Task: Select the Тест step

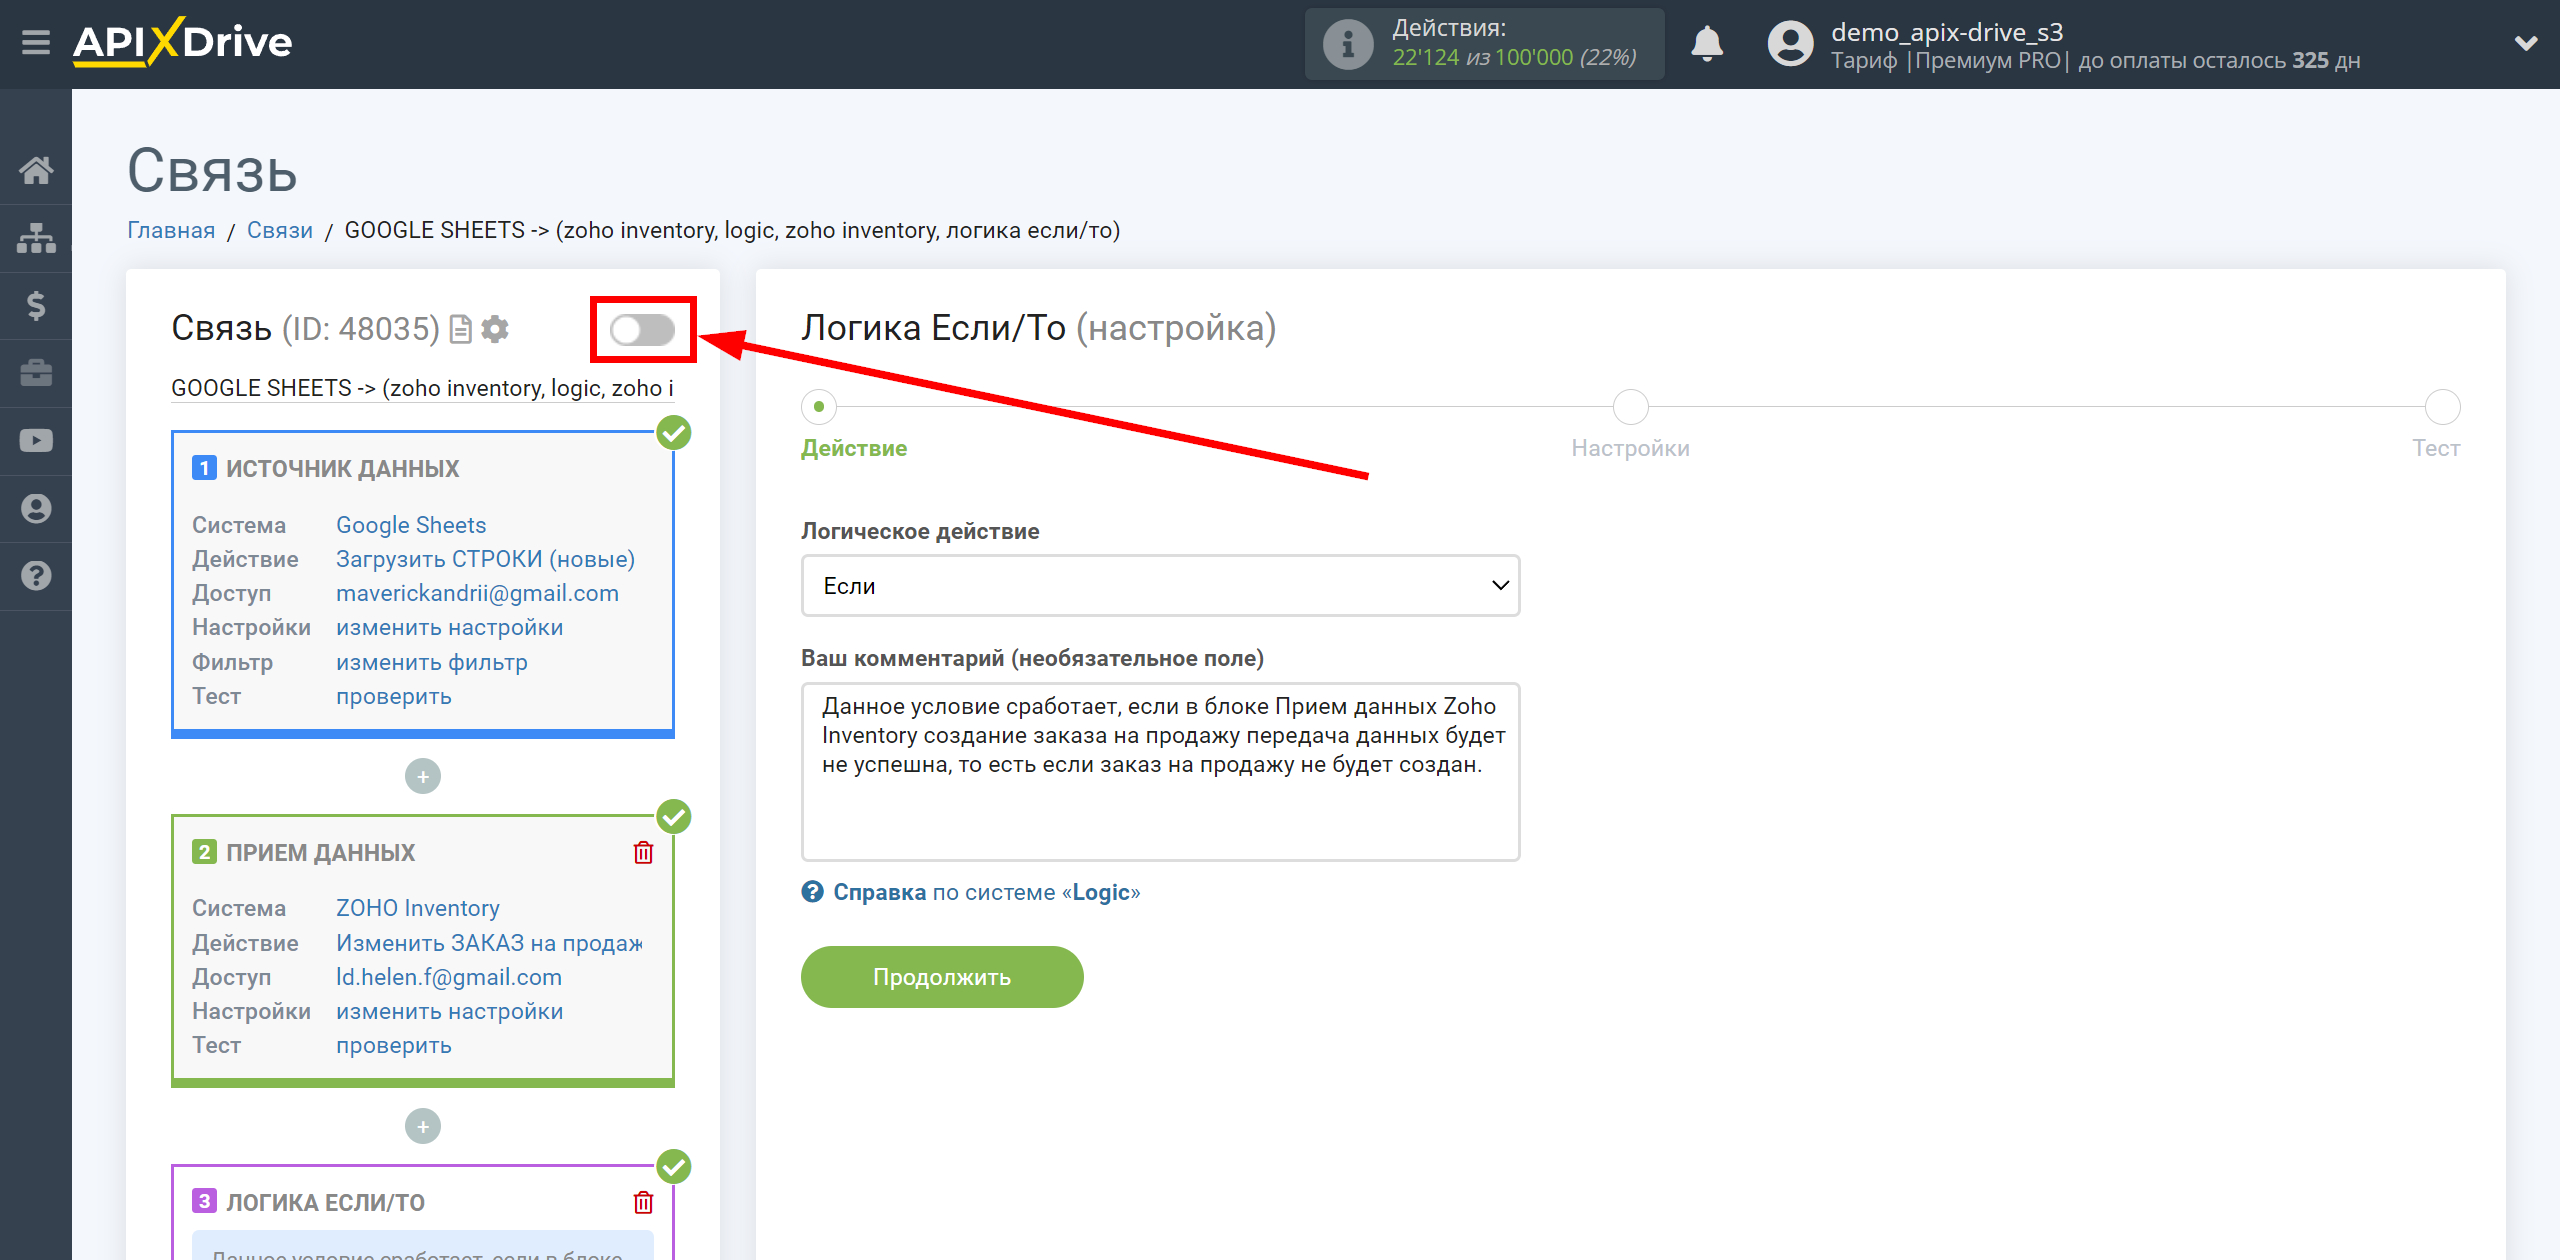Action: [x=2442, y=407]
